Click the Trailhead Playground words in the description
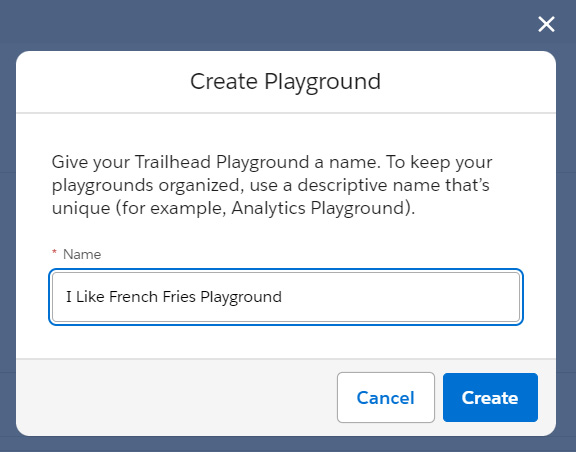The image size is (576, 452). pos(222,162)
